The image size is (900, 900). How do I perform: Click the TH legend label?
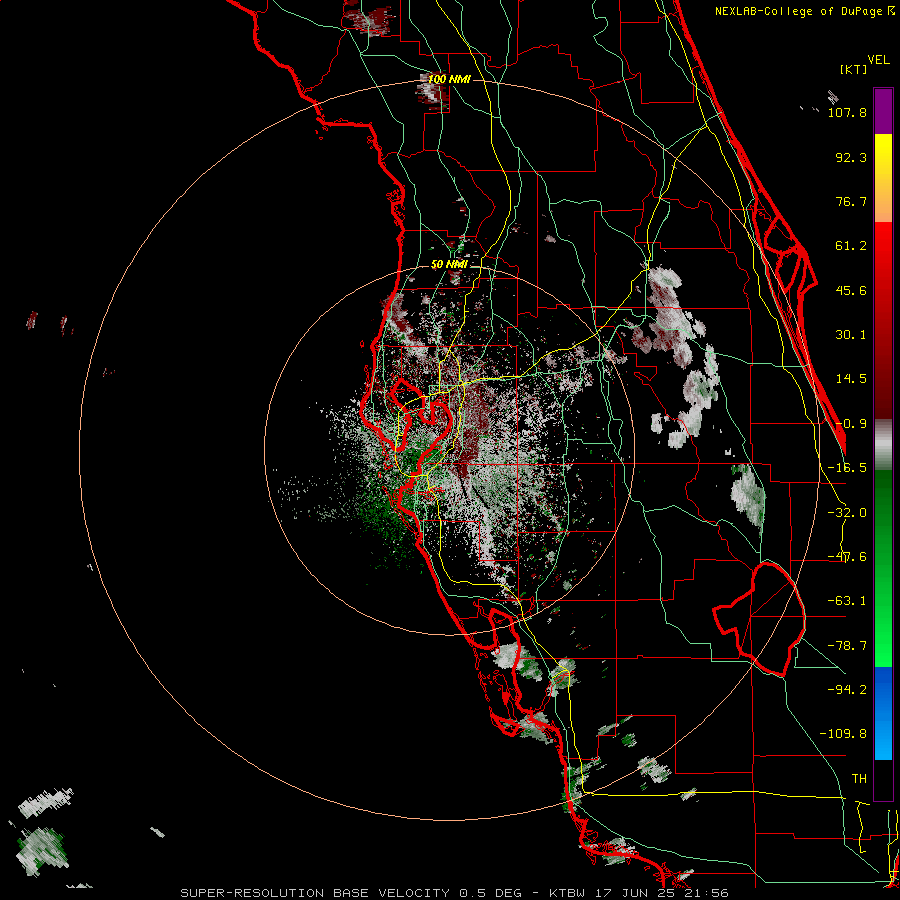pos(859,778)
